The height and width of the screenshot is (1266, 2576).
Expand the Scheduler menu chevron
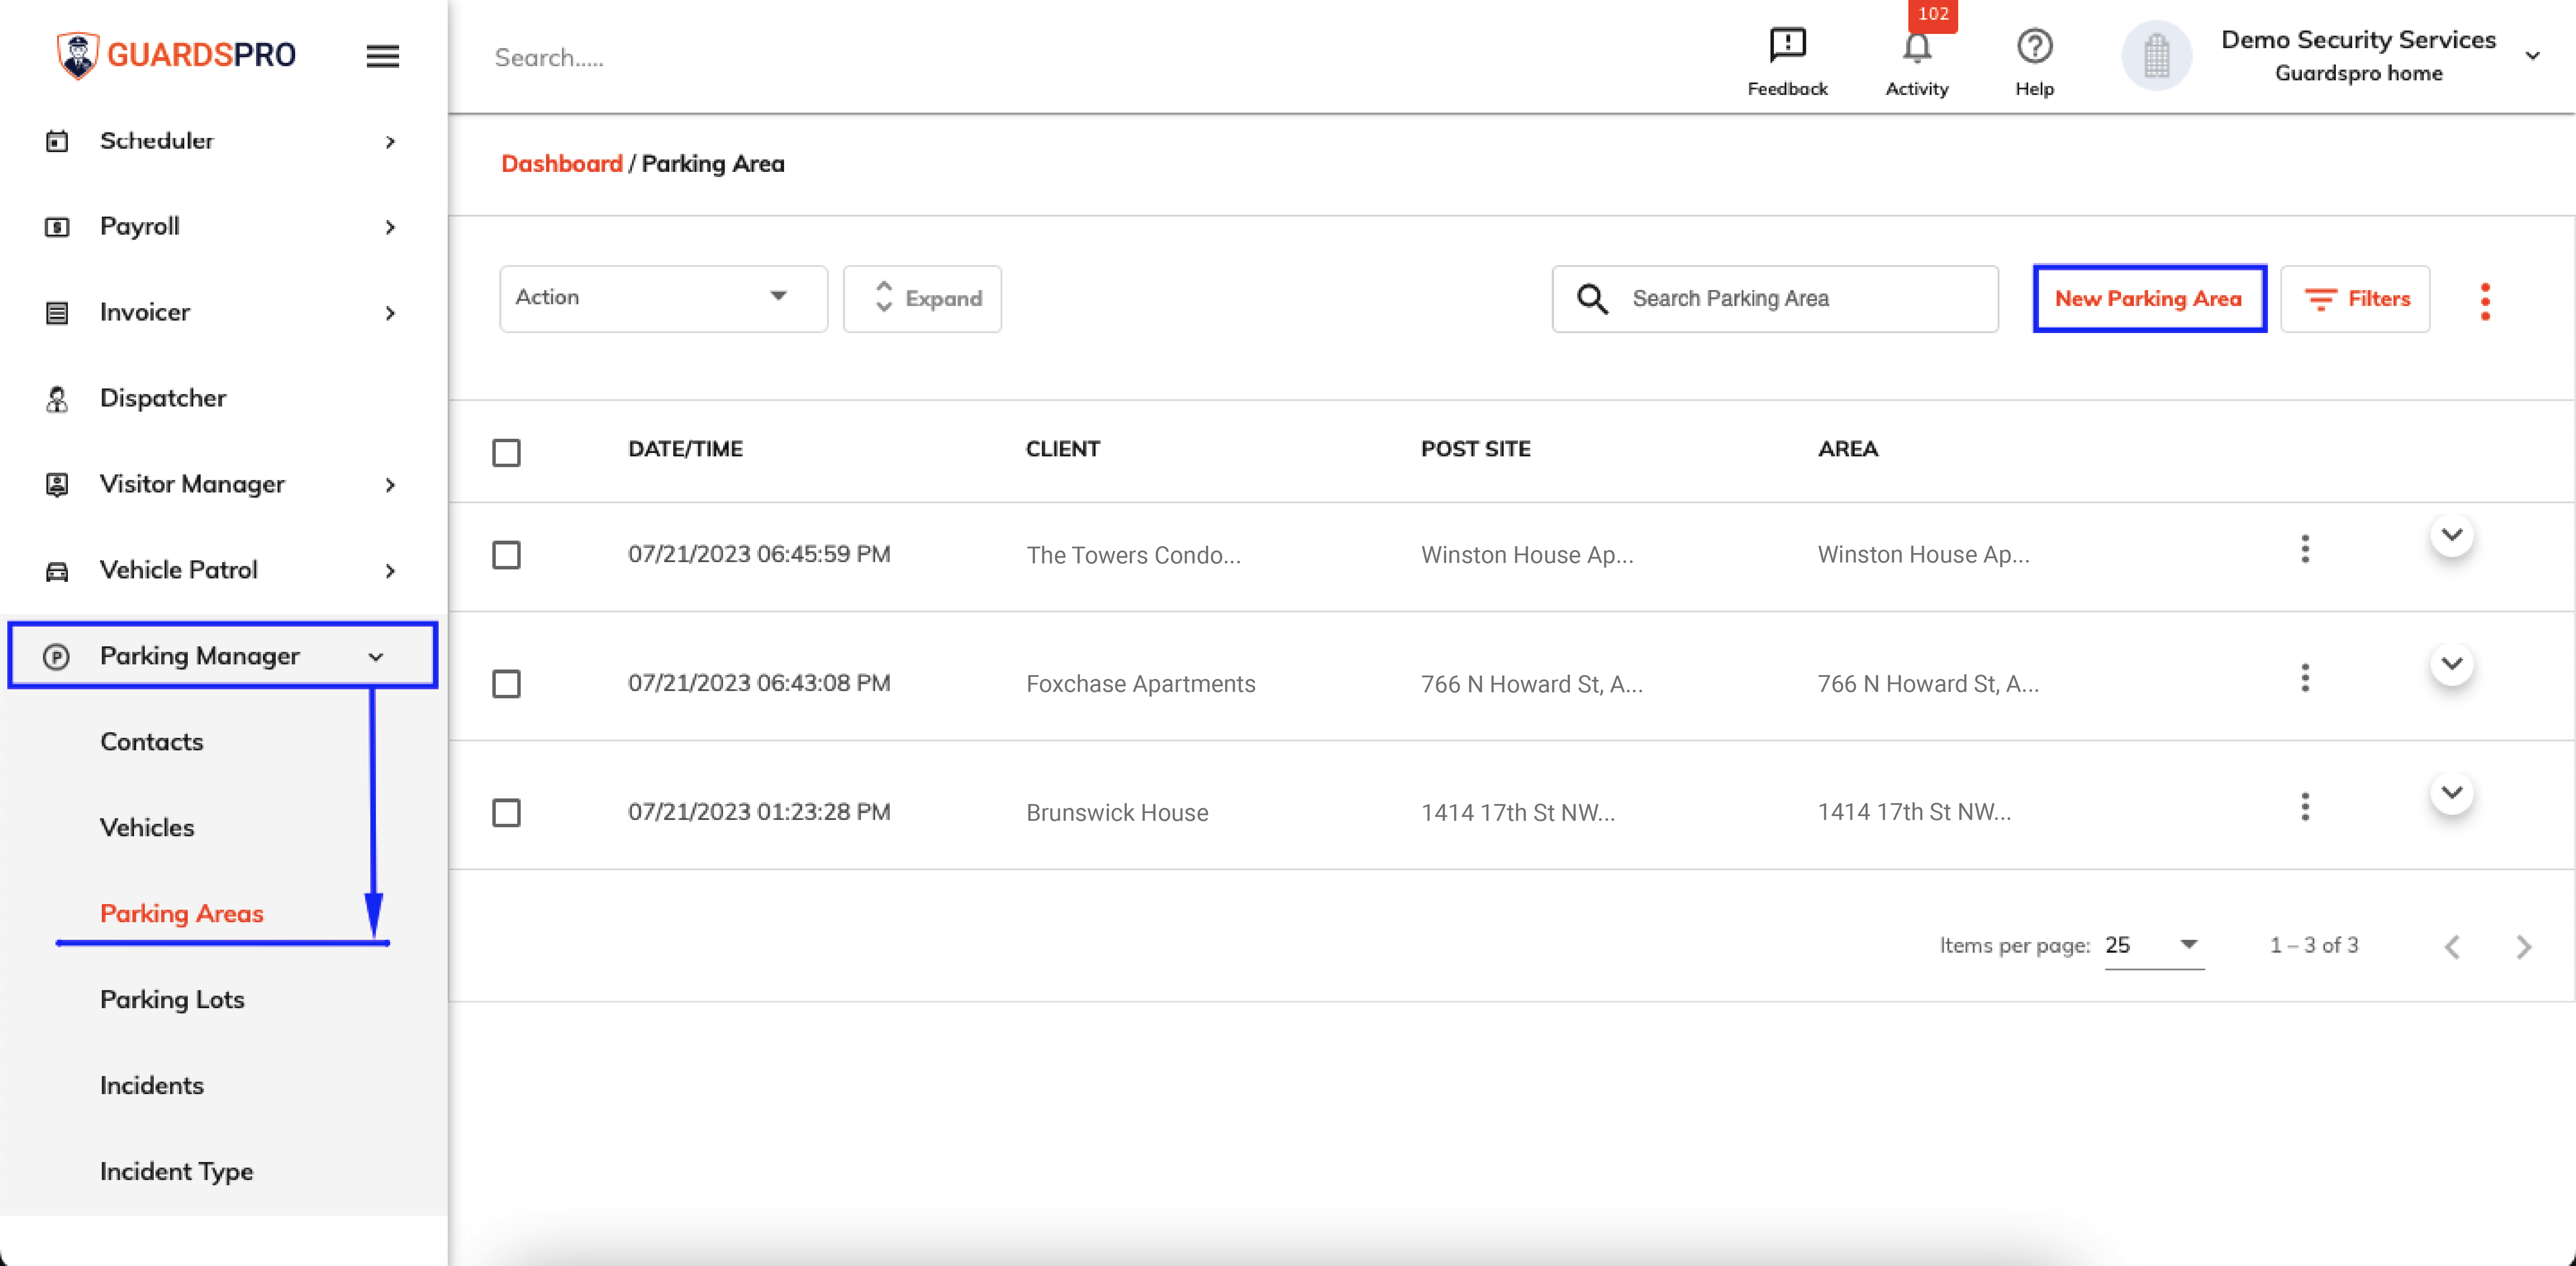[390, 142]
